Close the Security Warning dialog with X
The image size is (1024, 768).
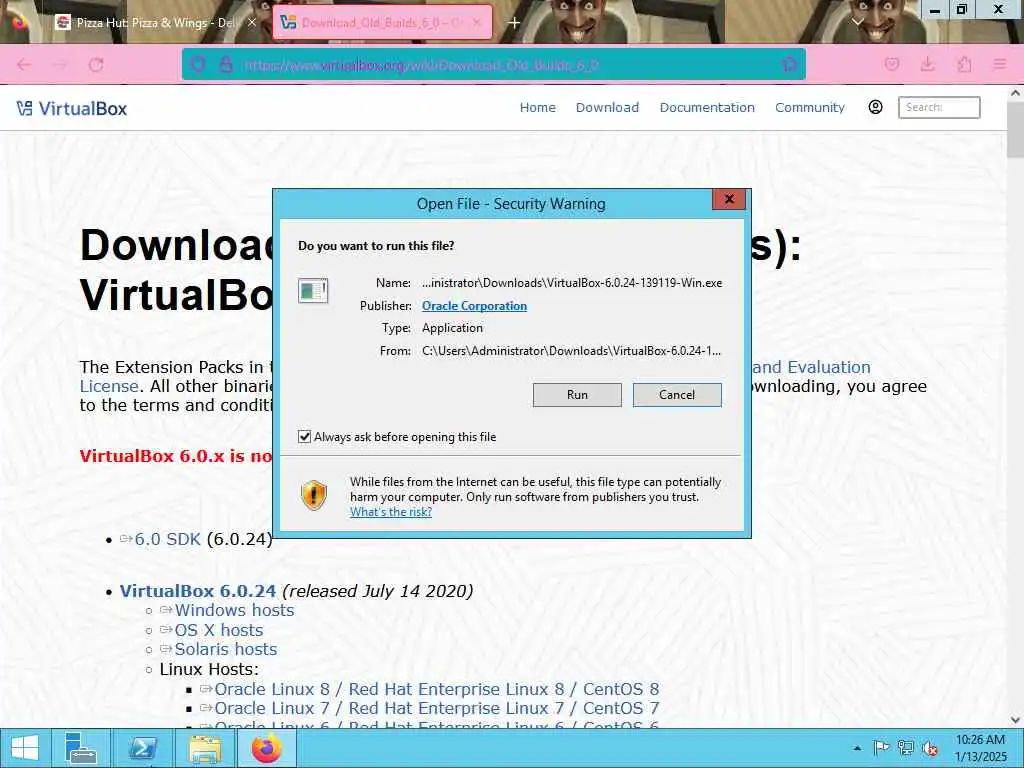pyautogui.click(x=729, y=199)
